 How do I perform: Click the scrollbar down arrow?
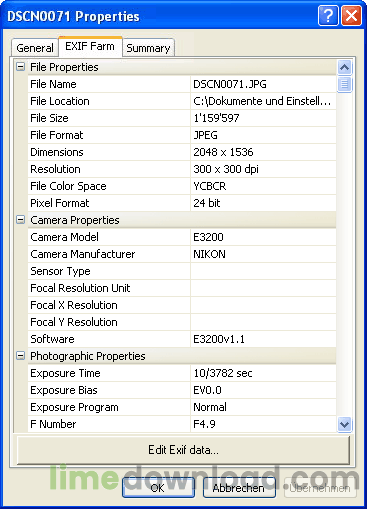[x=344, y=424]
